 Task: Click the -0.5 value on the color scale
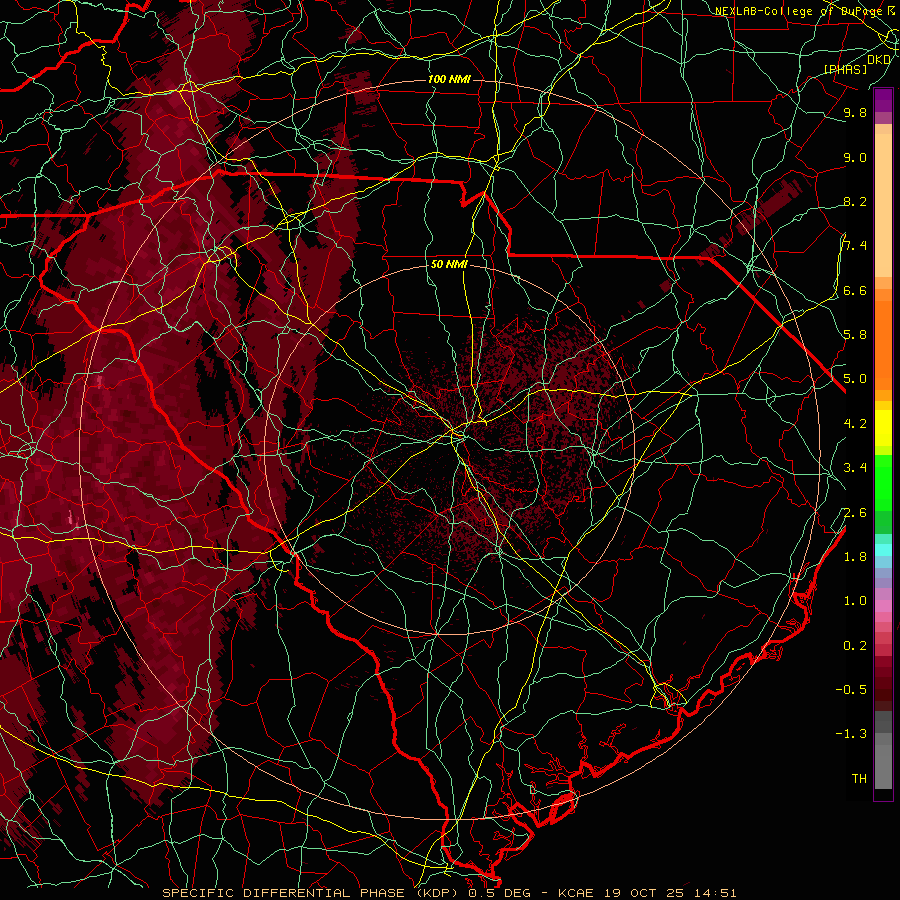point(851,690)
